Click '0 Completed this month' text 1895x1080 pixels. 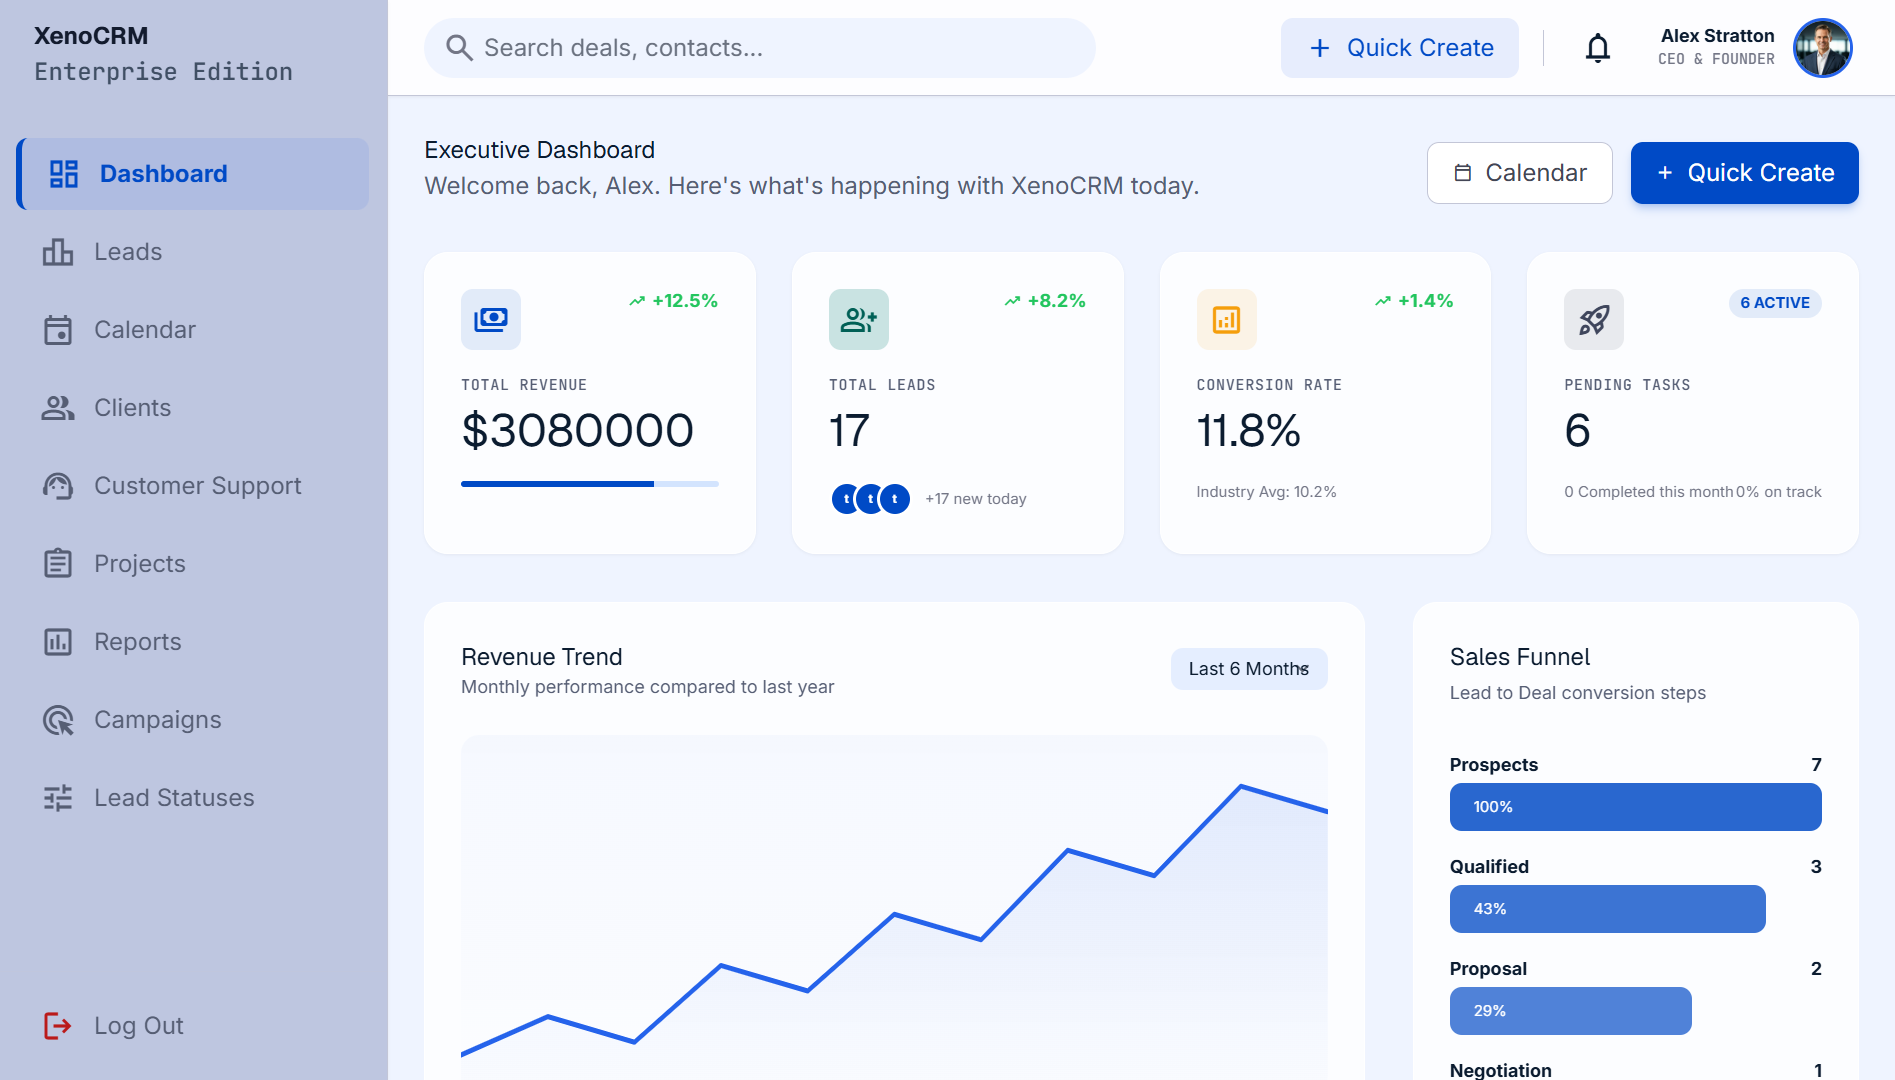[1648, 492]
